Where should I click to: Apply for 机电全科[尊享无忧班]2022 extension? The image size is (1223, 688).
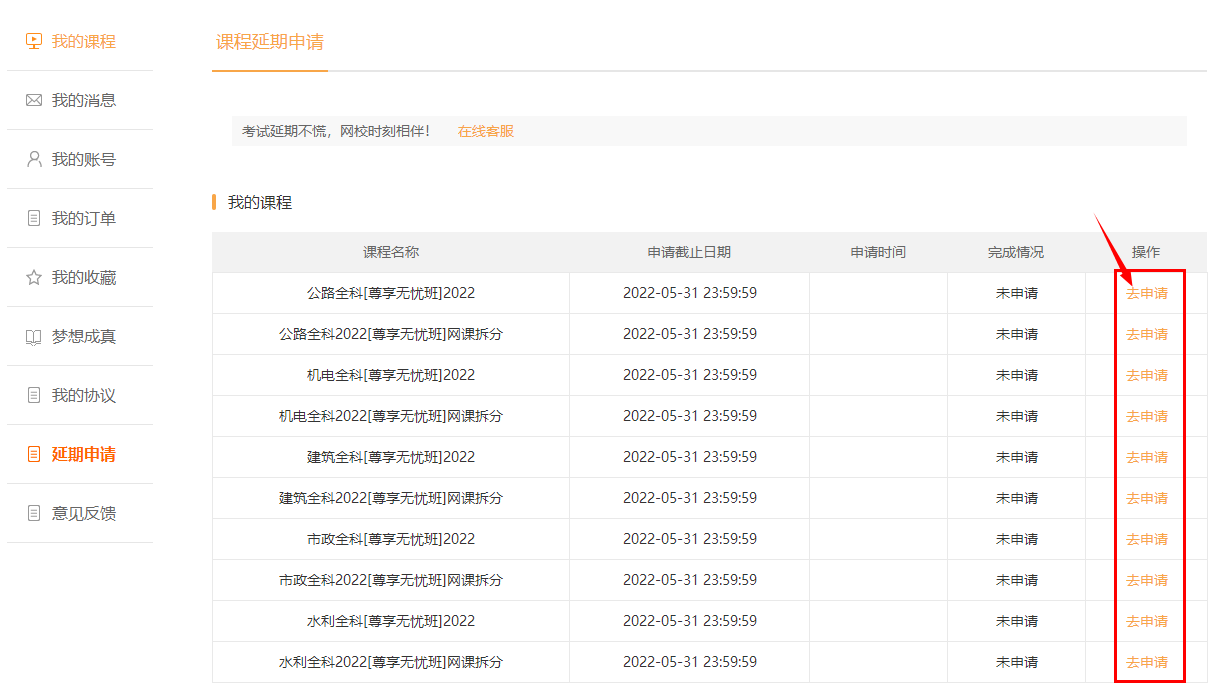1146,375
